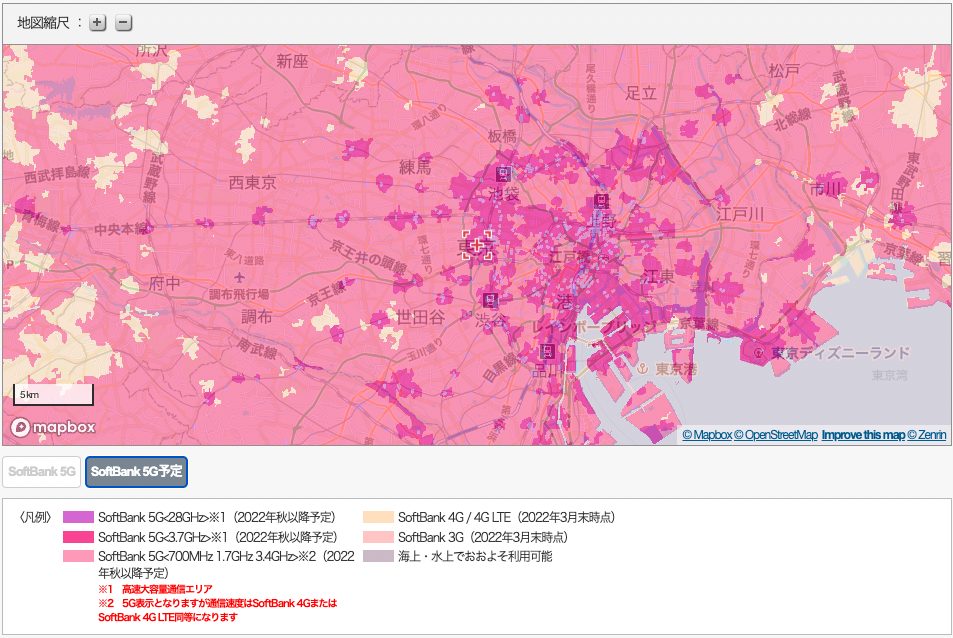The image size is (953, 638).
Task: Zoom out the map with minus button
Action: pyautogui.click(x=124, y=23)
